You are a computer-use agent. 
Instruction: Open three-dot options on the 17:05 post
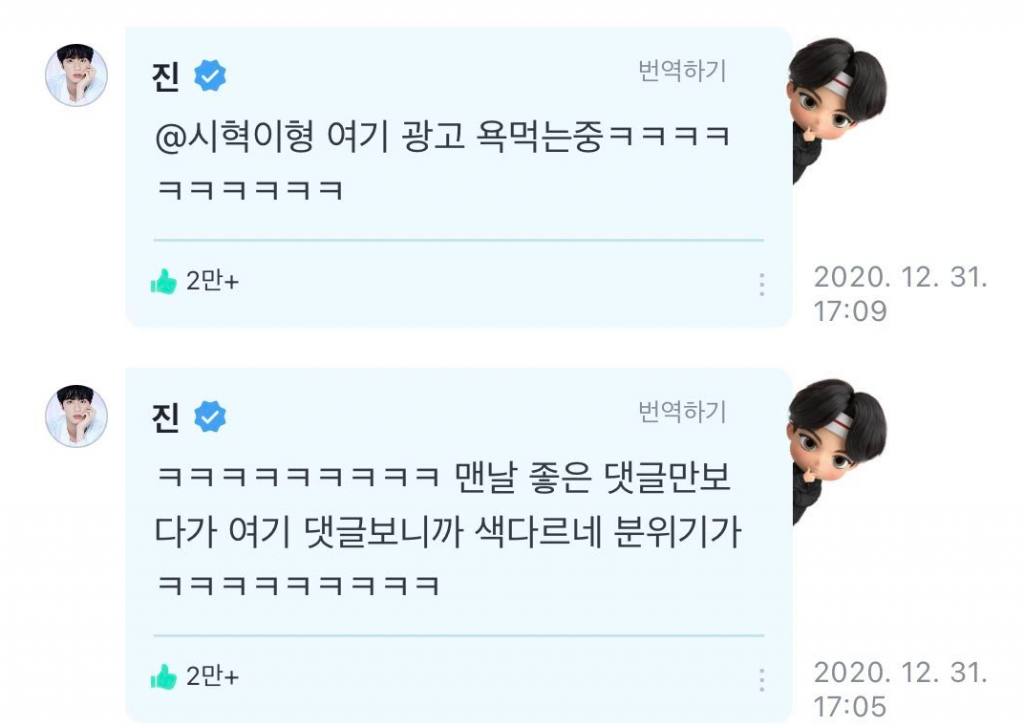click(x=761, y=680)
